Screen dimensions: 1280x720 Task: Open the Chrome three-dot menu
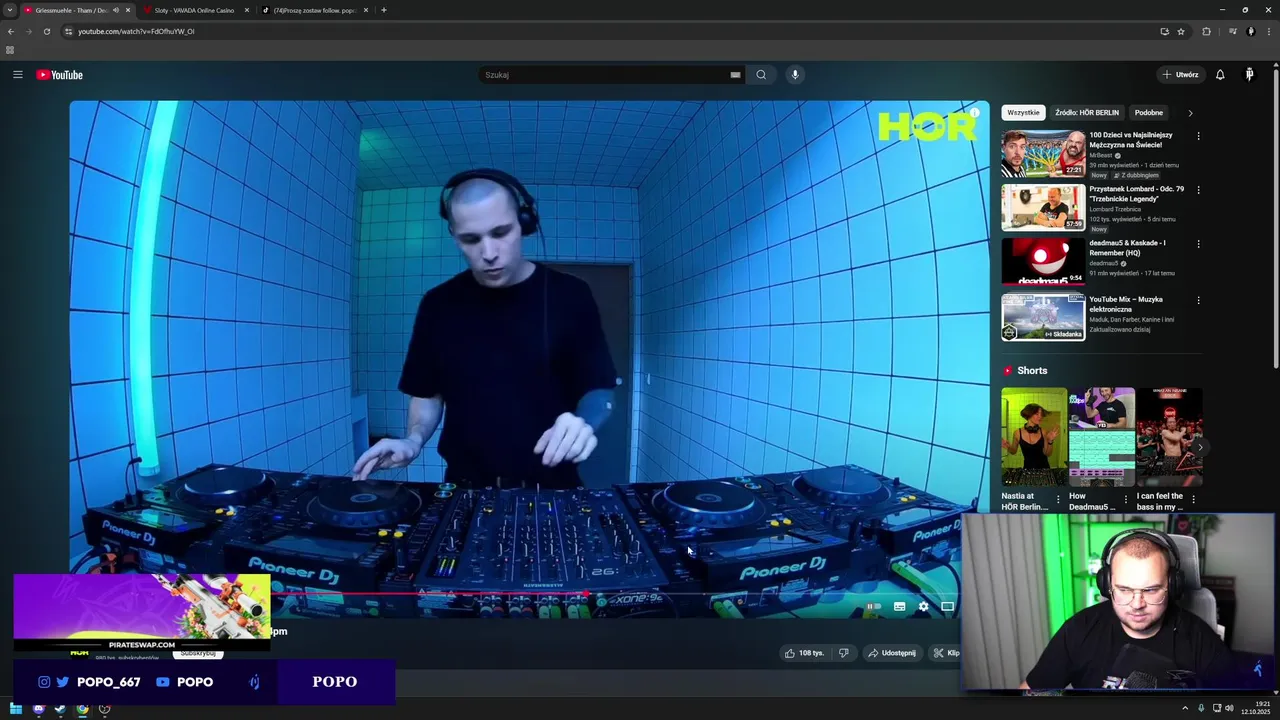1268,31
